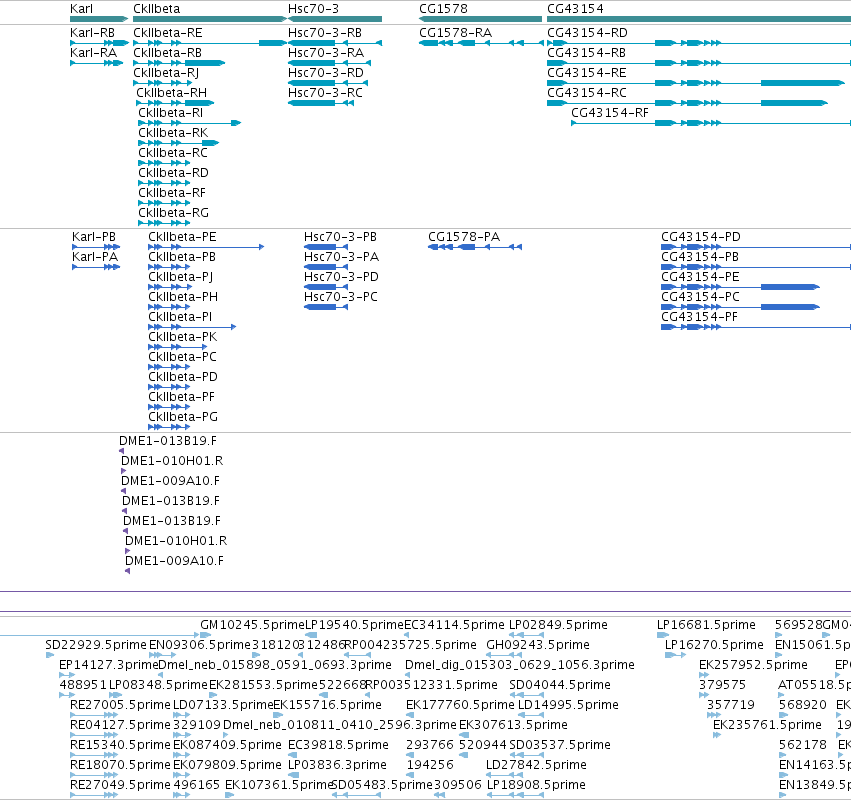Click the CG1578-RA transcript label

pos(455,33)
